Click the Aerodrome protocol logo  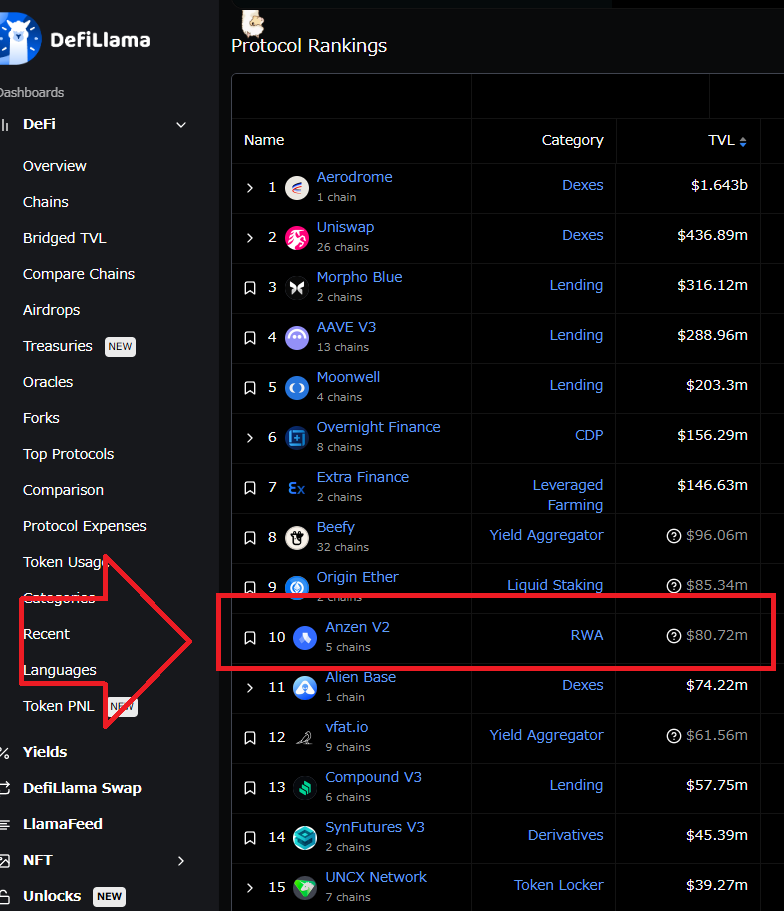(x=296, y=188)
